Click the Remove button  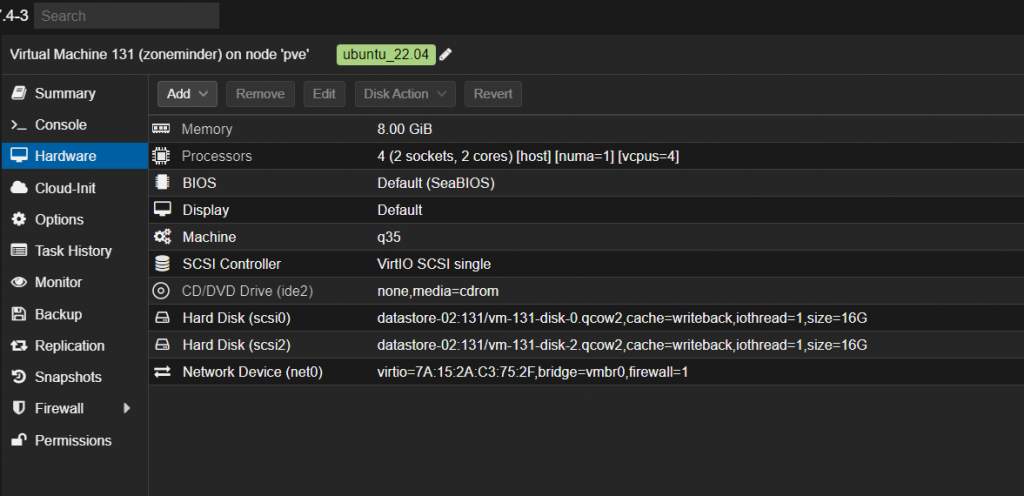260,94
